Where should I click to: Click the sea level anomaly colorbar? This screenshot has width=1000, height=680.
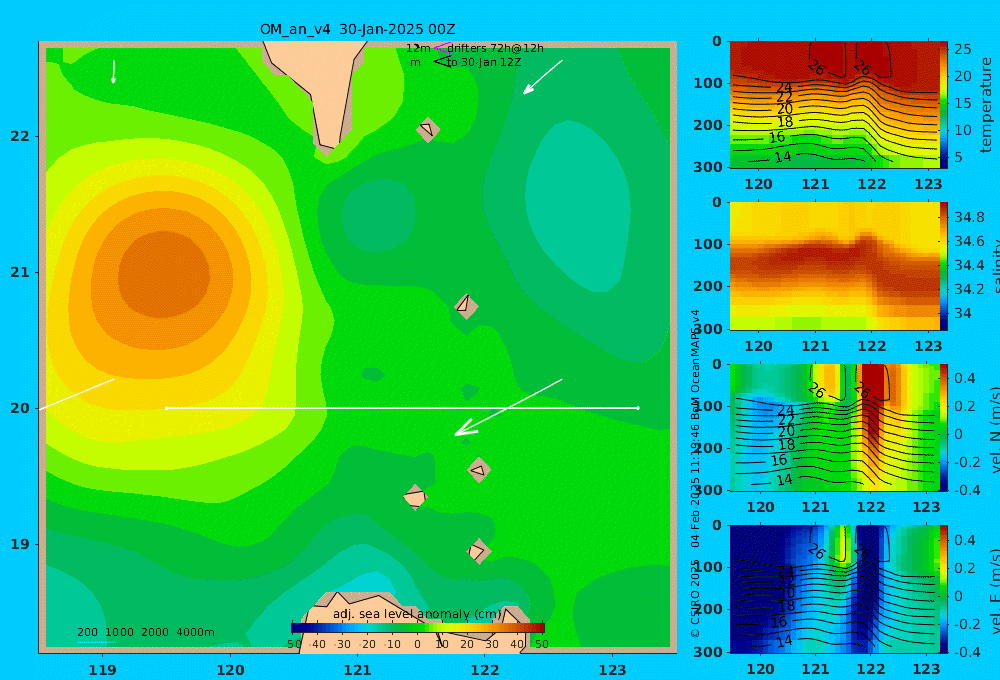pos(418,628)
